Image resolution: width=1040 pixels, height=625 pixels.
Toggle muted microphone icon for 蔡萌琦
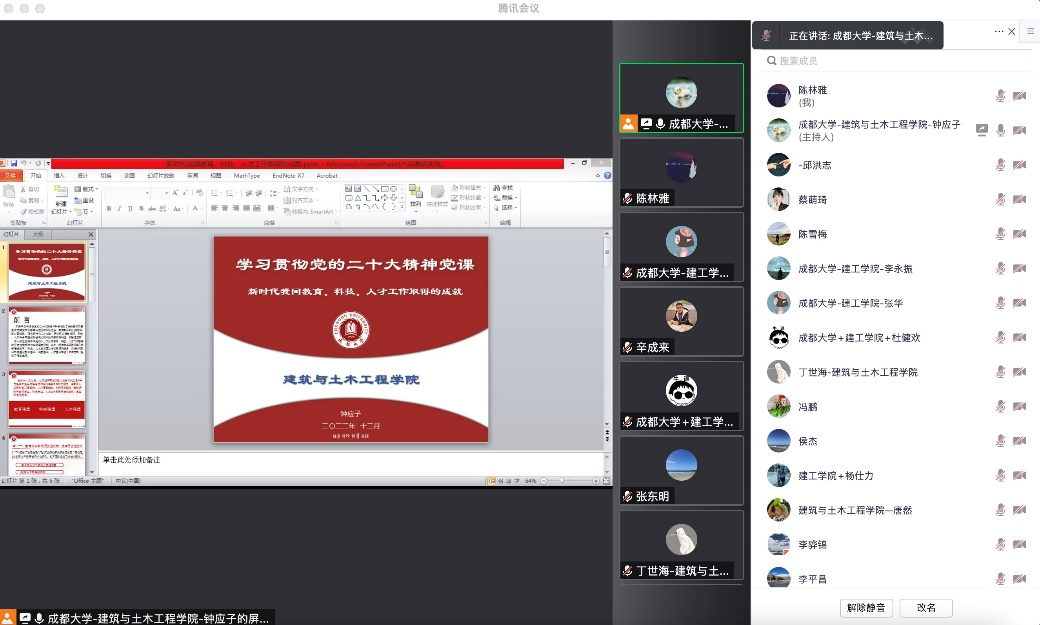click(x=1000, y=199)
